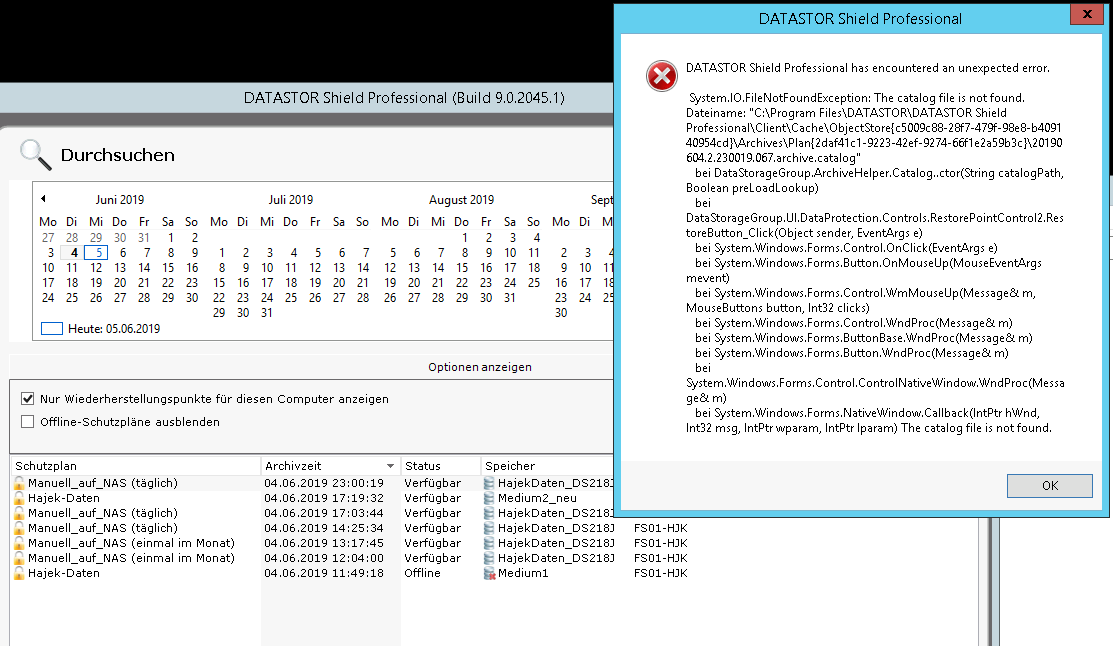Go to previous month in calendar
Viewport: 1113px width, 646px height.
43,199
